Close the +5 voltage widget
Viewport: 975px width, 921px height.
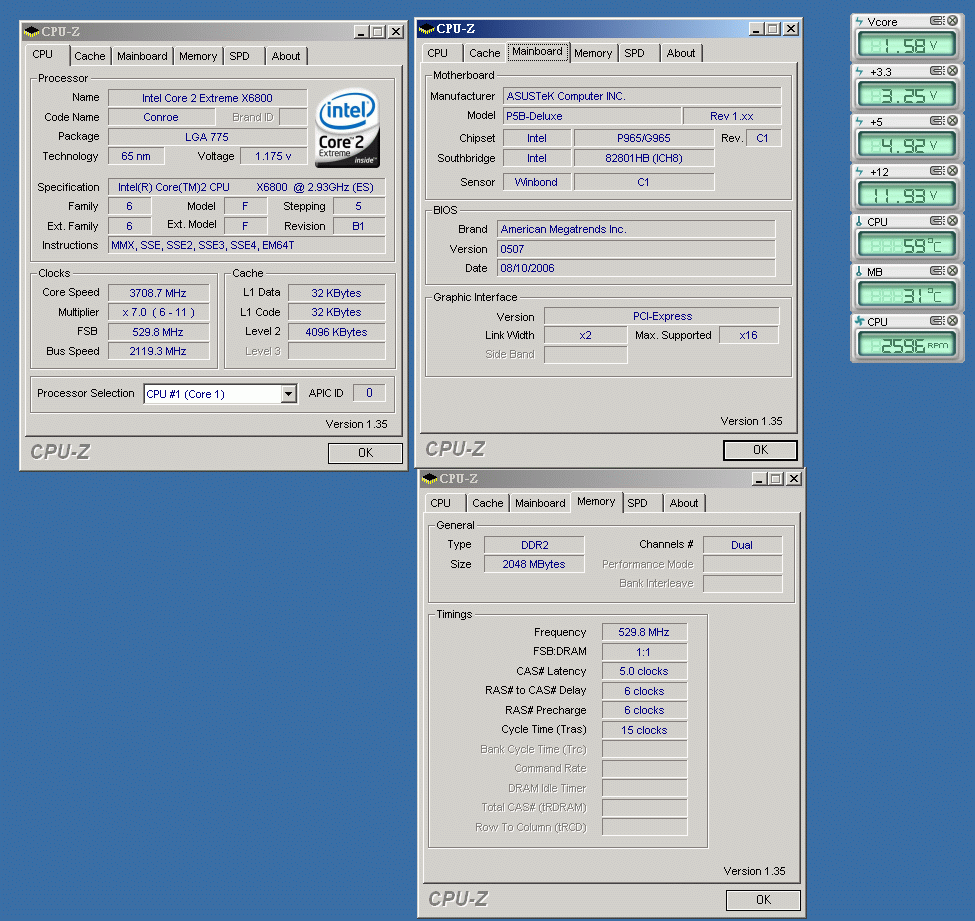coord(953,121)
